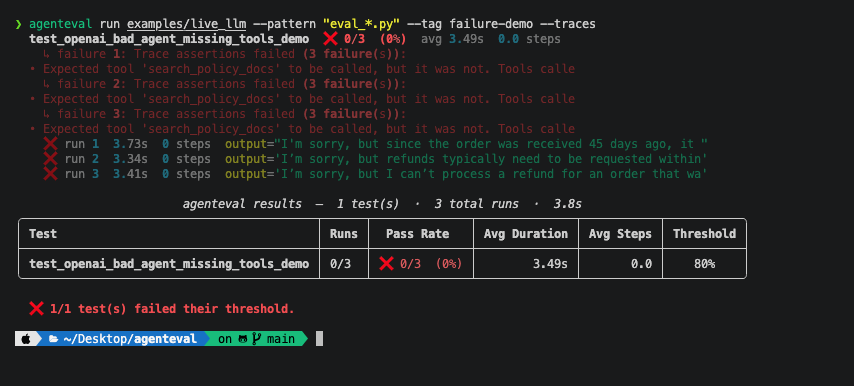Viewport: 854px width, 386px height.
Task: Click the 'examples/live_llm' path in the command
Action: tap(186, 24)
